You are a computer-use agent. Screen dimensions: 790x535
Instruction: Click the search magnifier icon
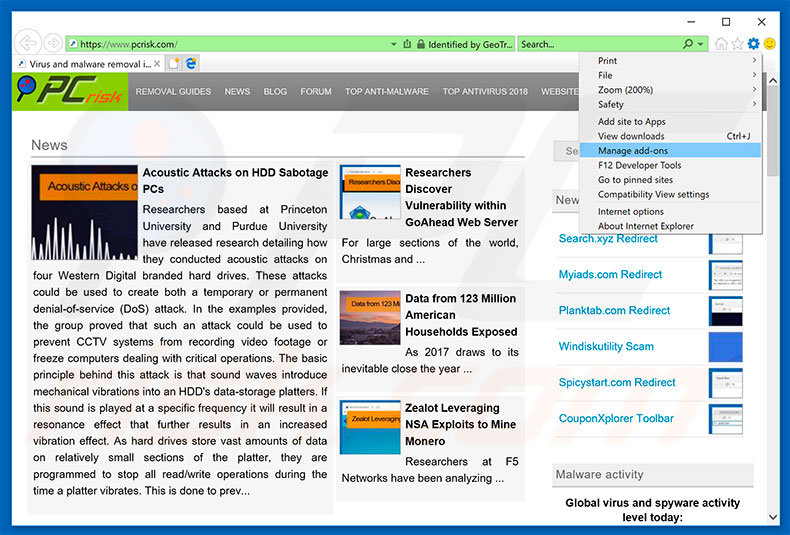coord(688,44)
